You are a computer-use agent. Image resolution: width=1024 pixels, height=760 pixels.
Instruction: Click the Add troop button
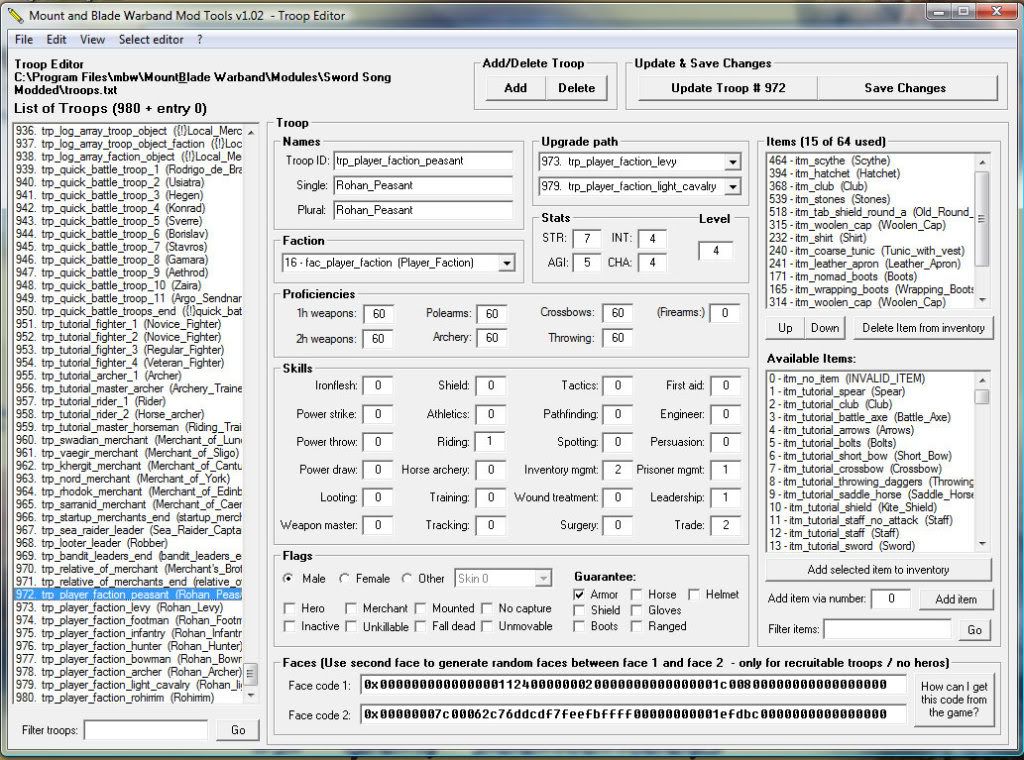[x=515, y=88]
